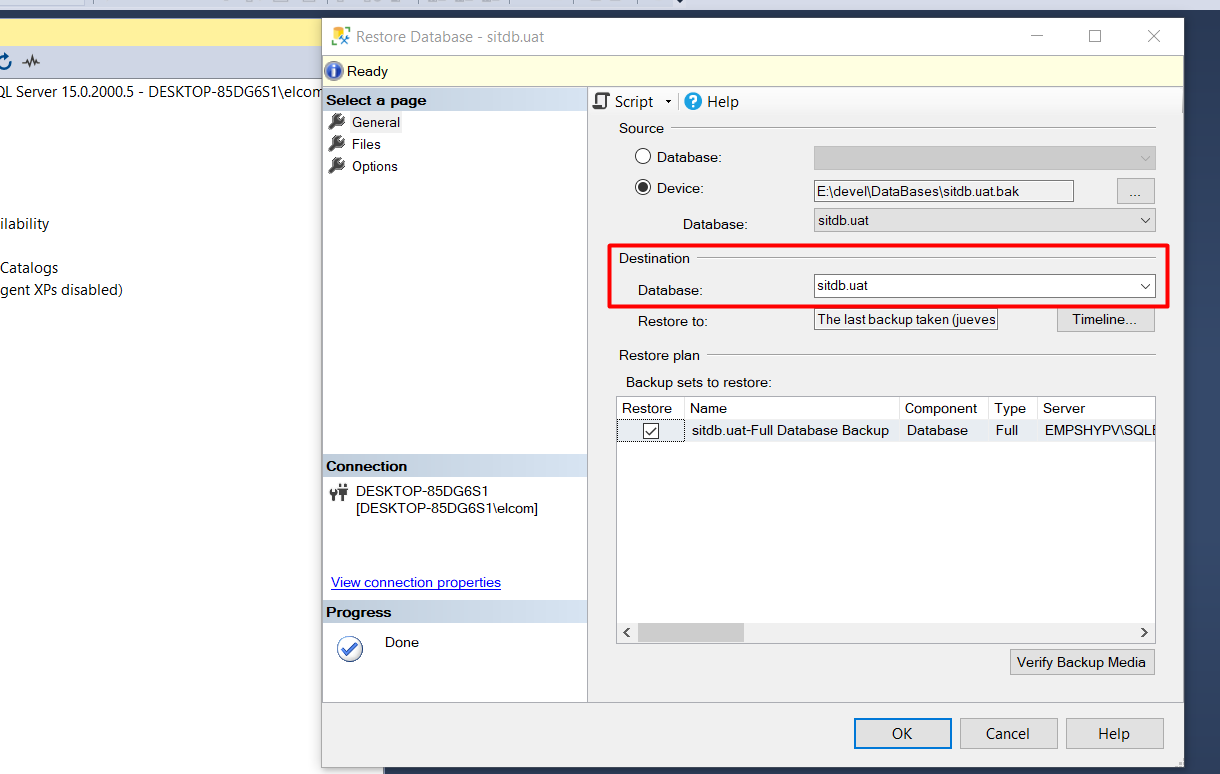Expand the Destination Database dropdown
1220x774 pixels.
(x=1145, y=286)
